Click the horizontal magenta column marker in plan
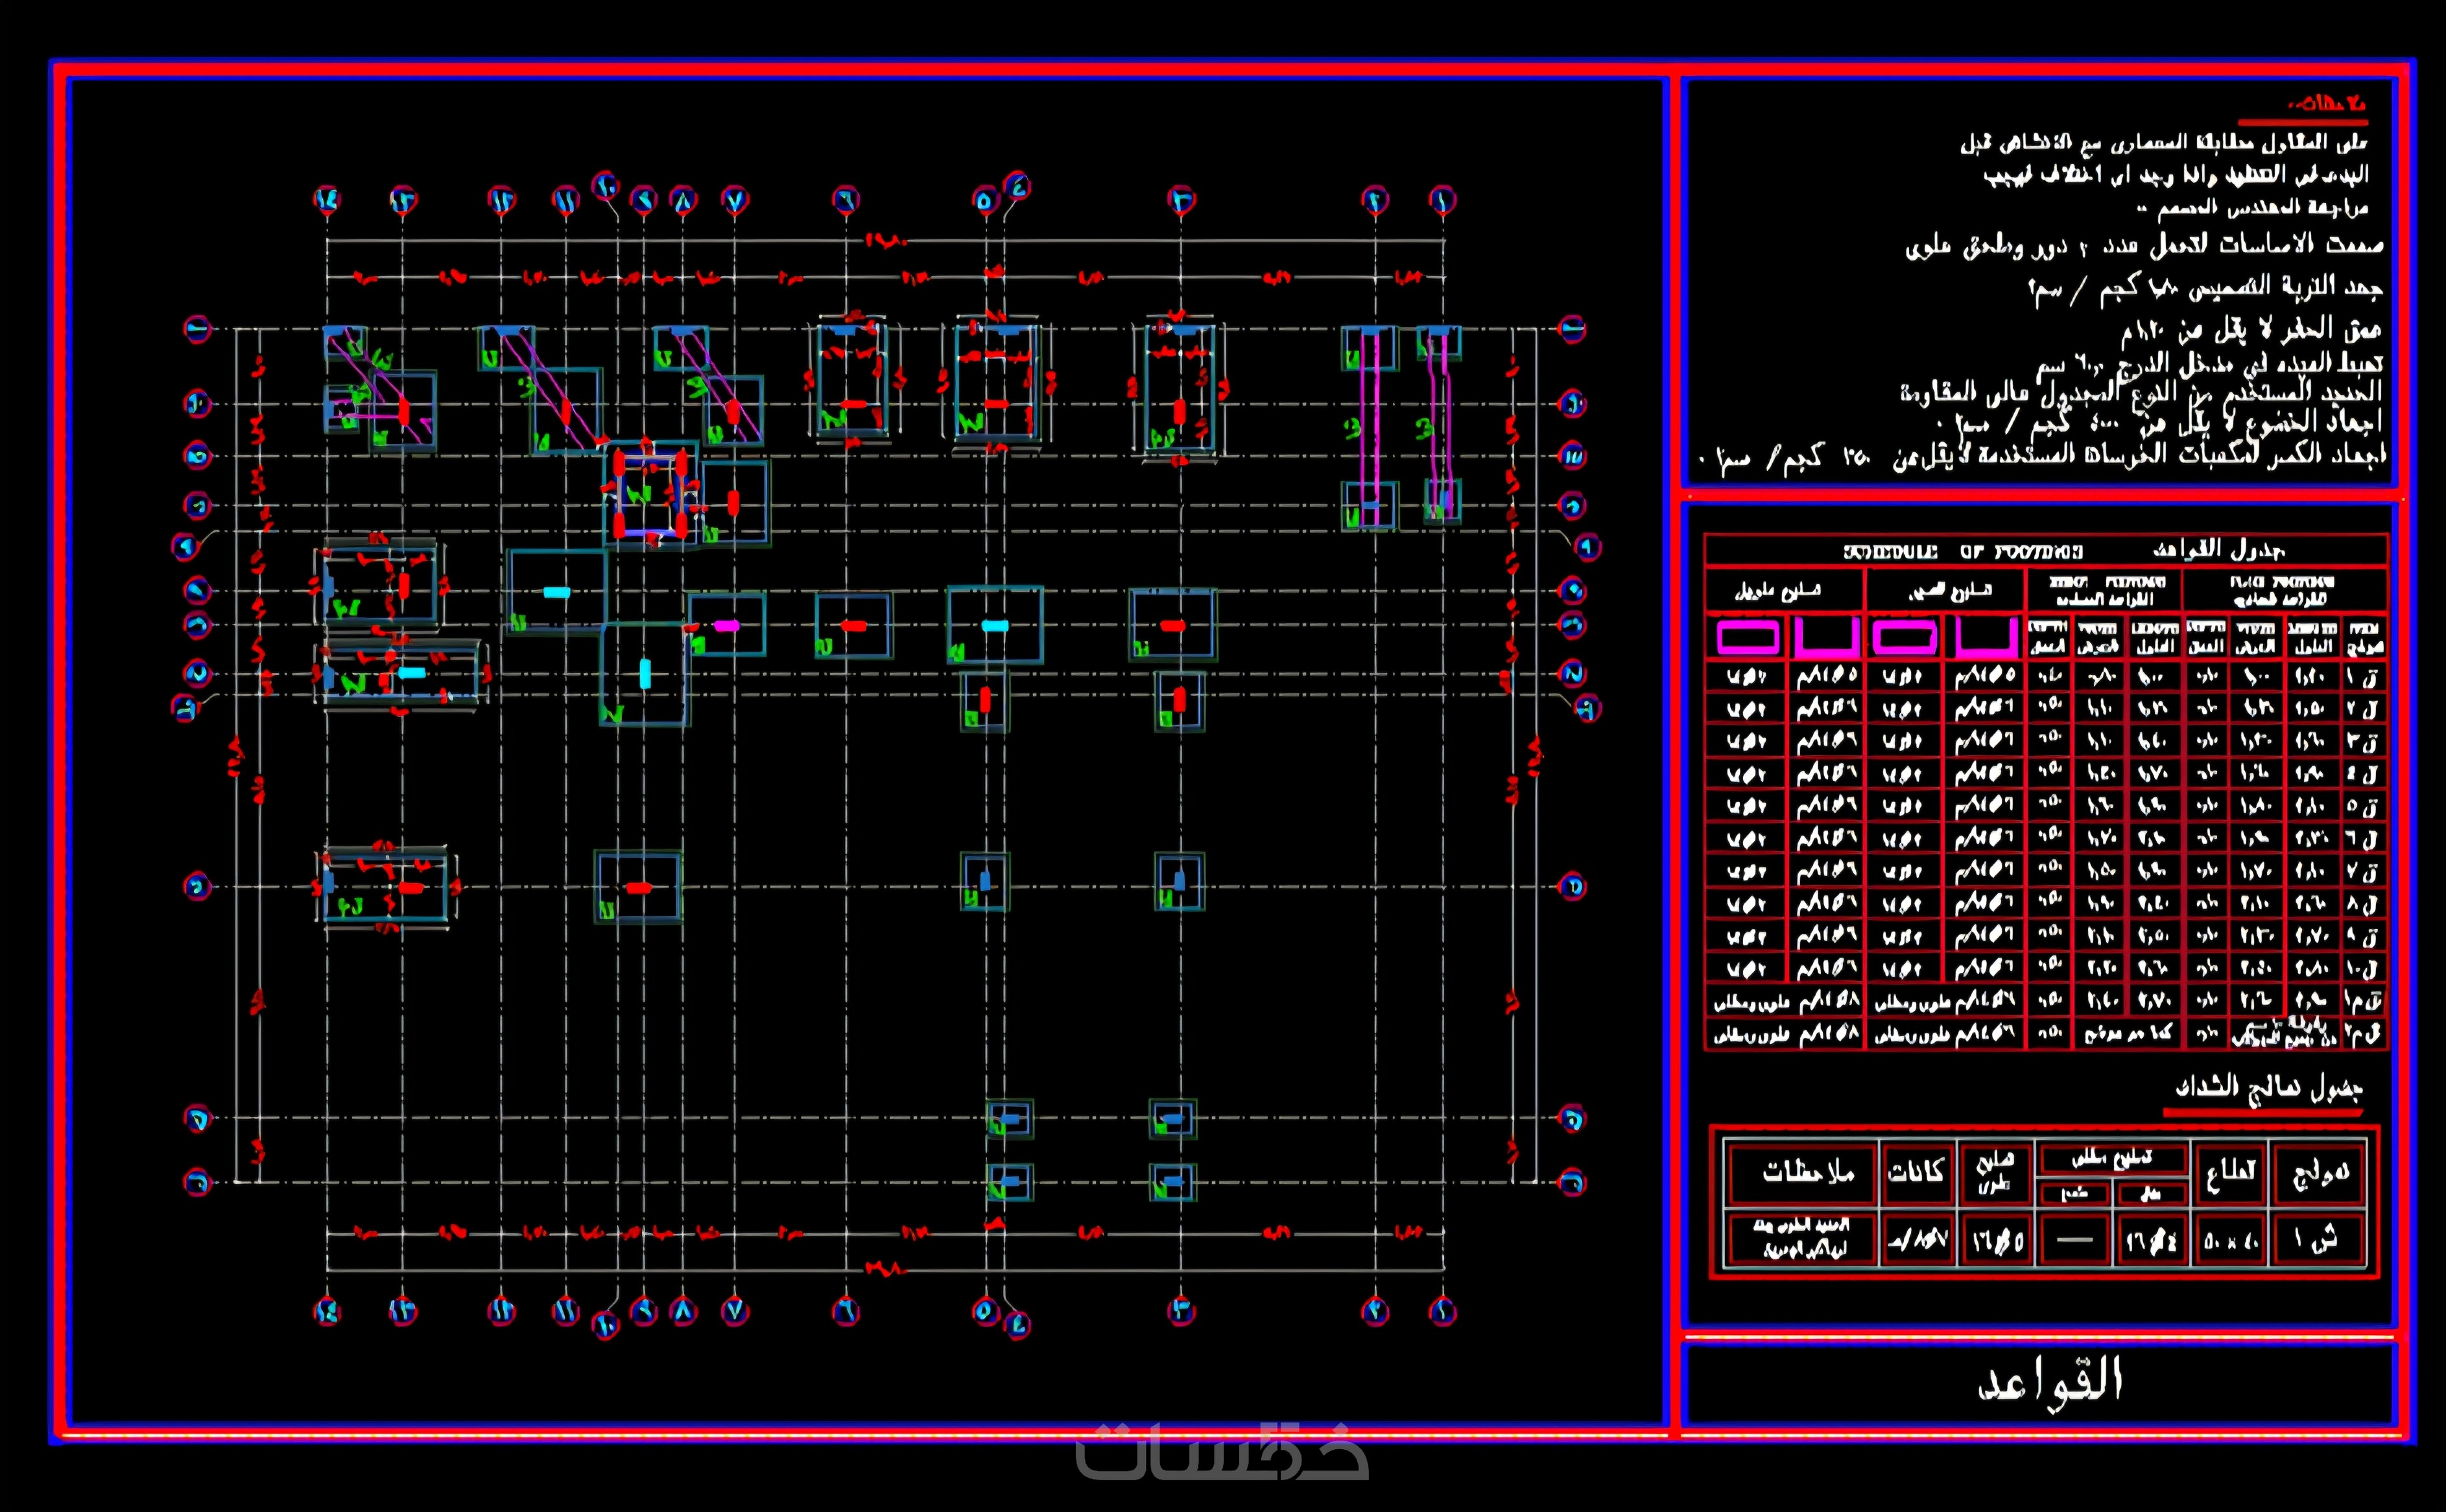This screenshot has height=1512, width=2446. [727, 626]
